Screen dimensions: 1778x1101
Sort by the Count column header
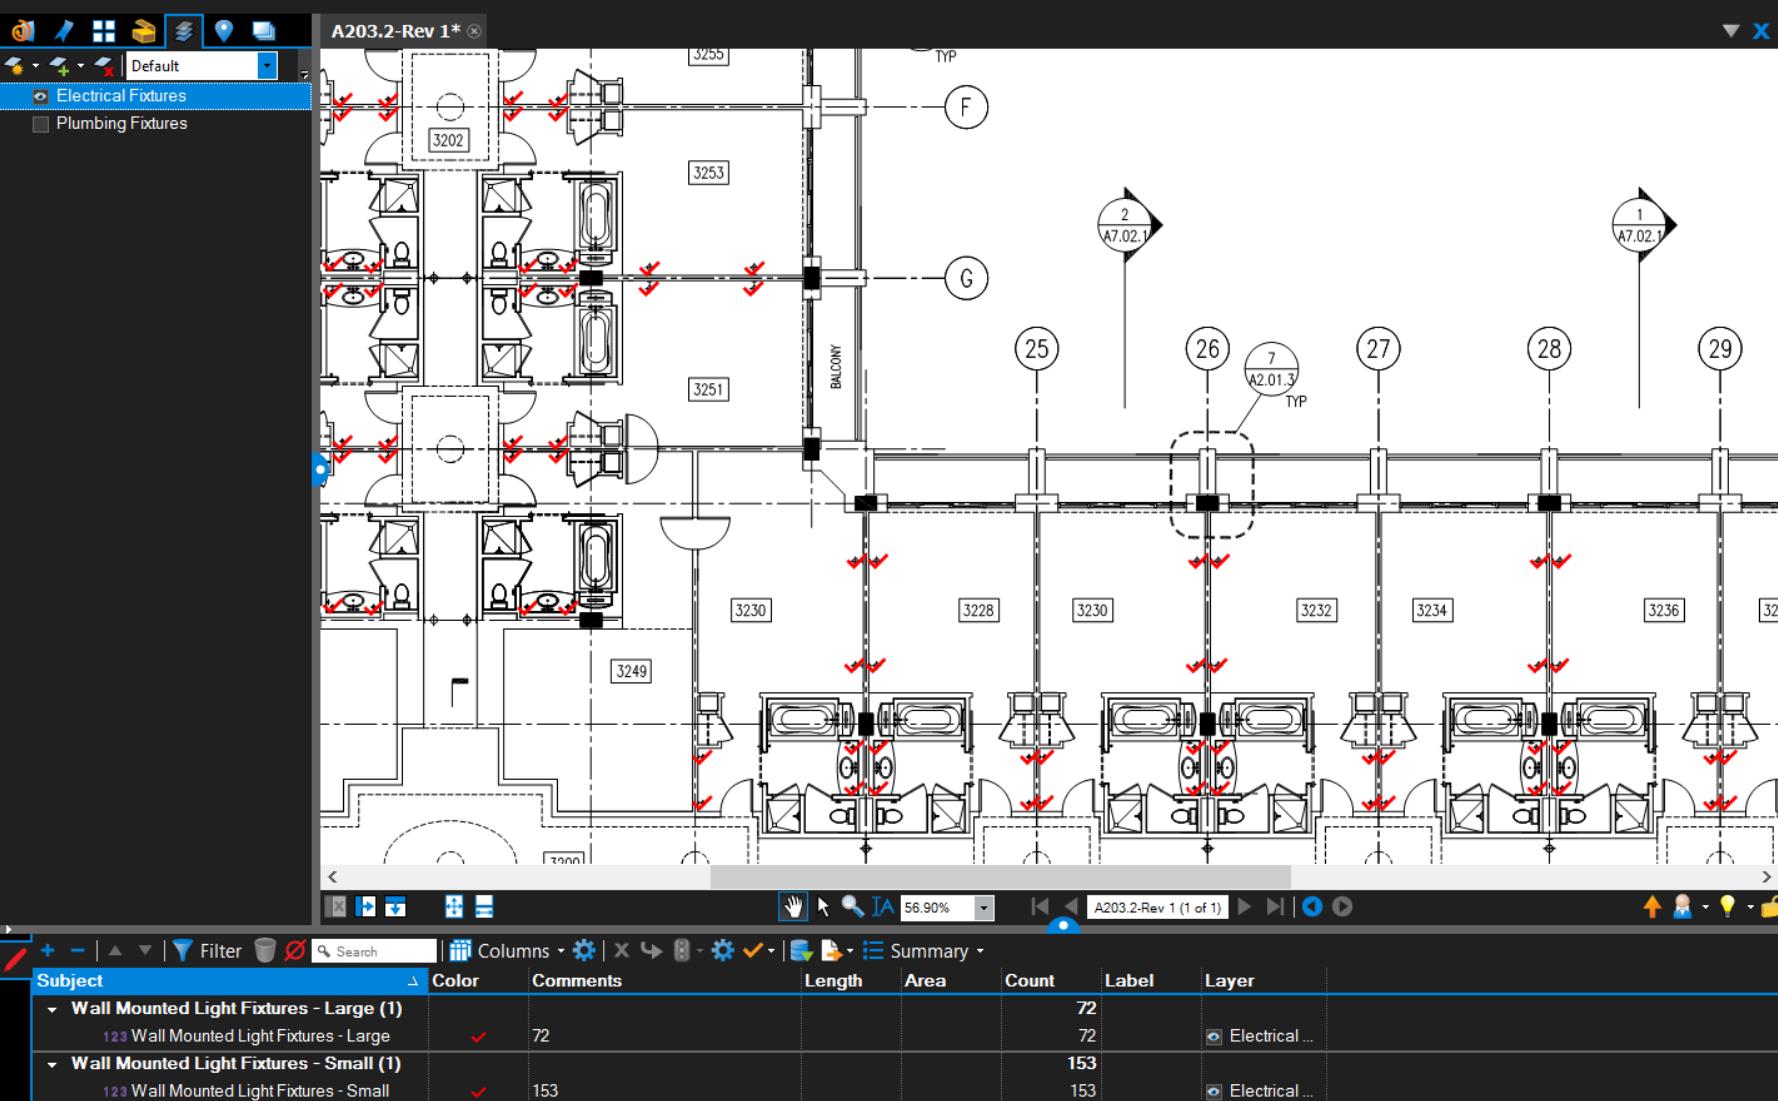point(1050,981)
